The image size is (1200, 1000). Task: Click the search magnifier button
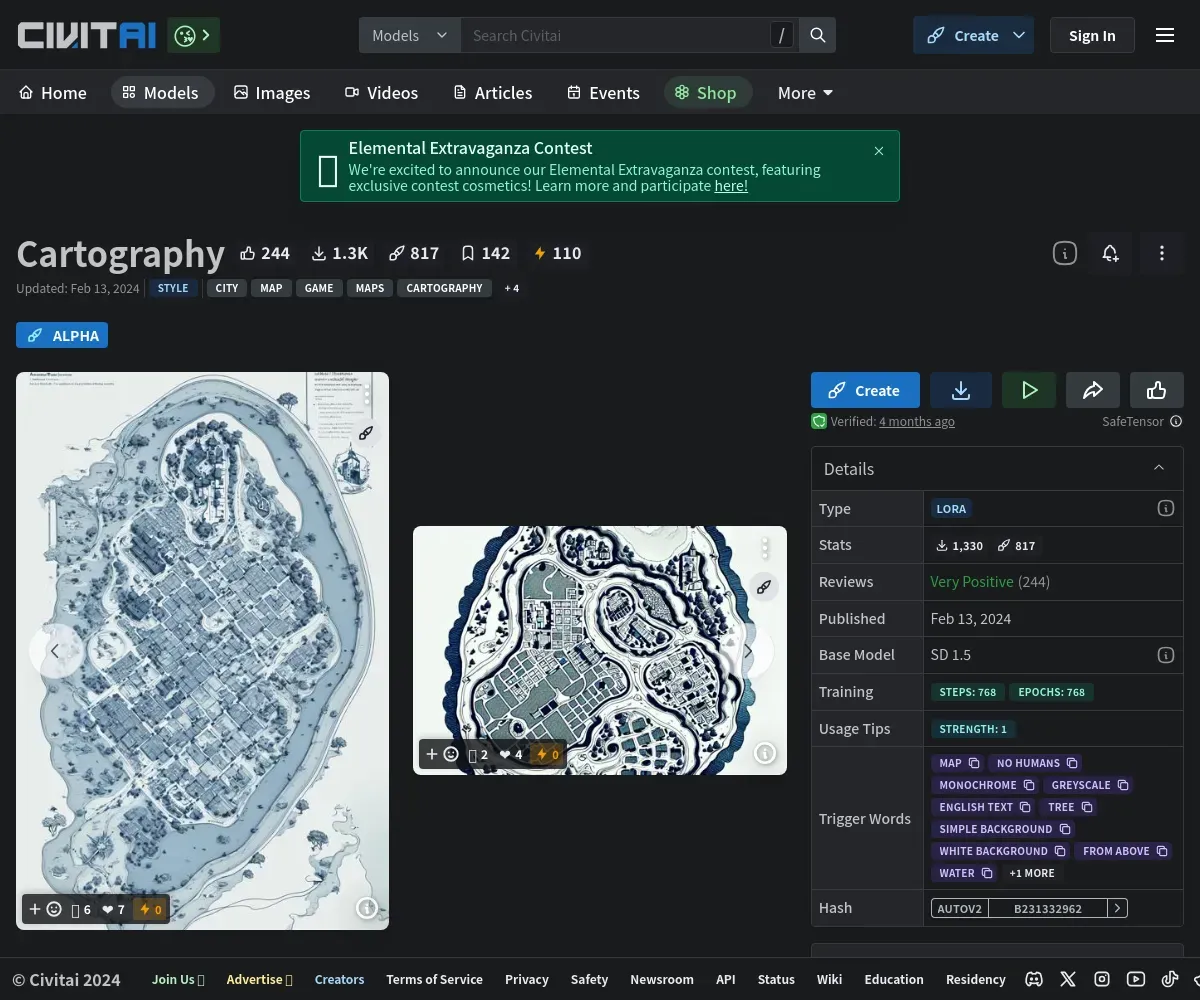(817, 35)
